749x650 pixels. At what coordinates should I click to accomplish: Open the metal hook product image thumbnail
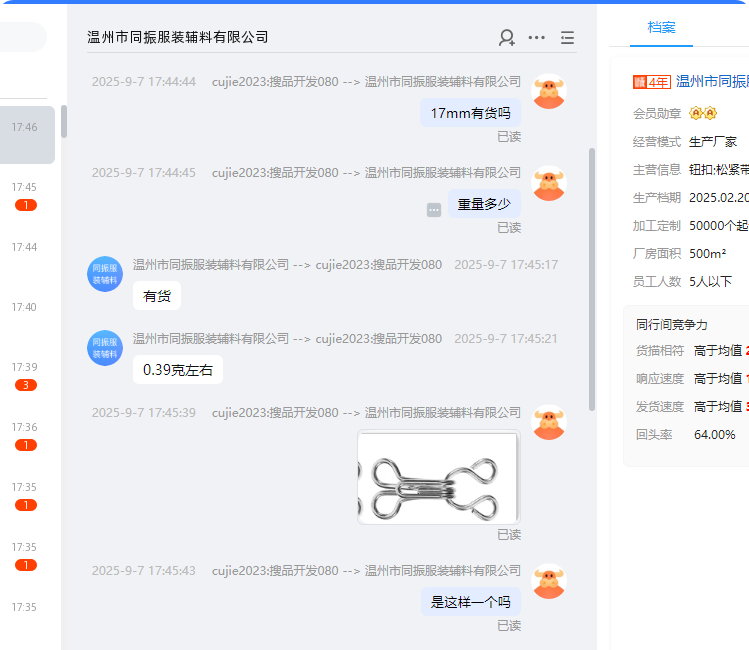pyautogui.click(x=438, y=477)
